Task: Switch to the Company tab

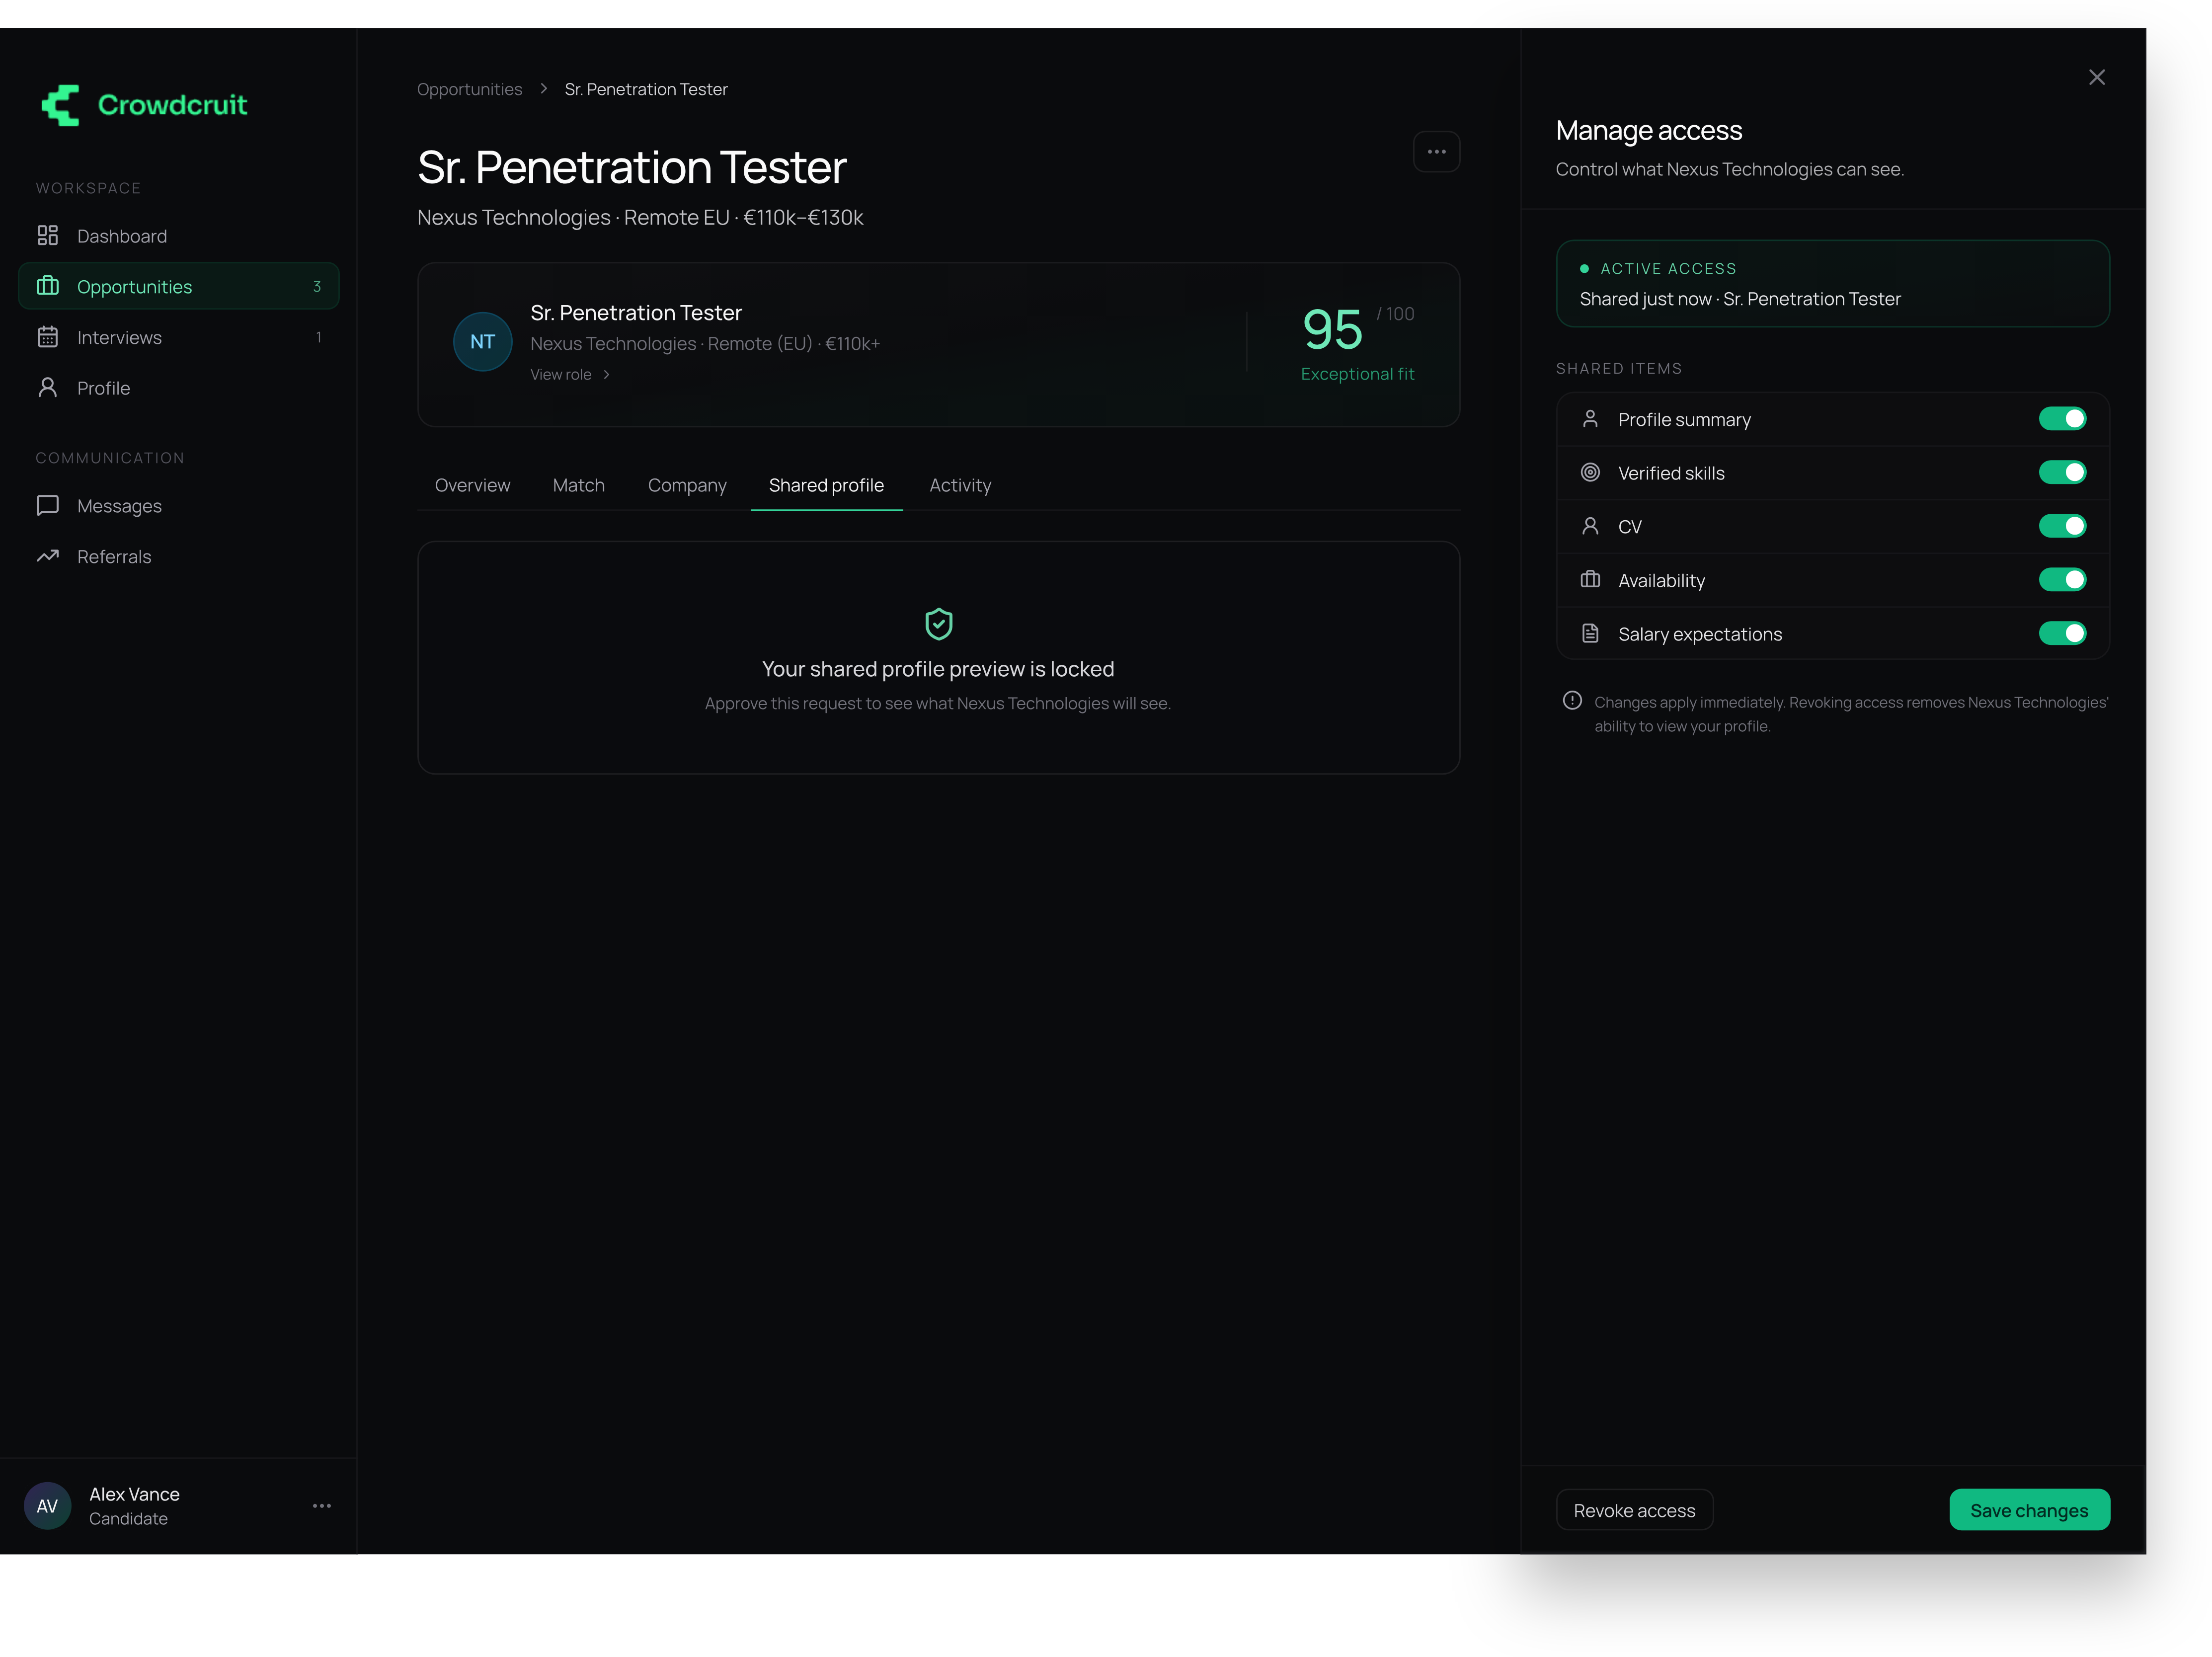Action: (x=687, y=485)
